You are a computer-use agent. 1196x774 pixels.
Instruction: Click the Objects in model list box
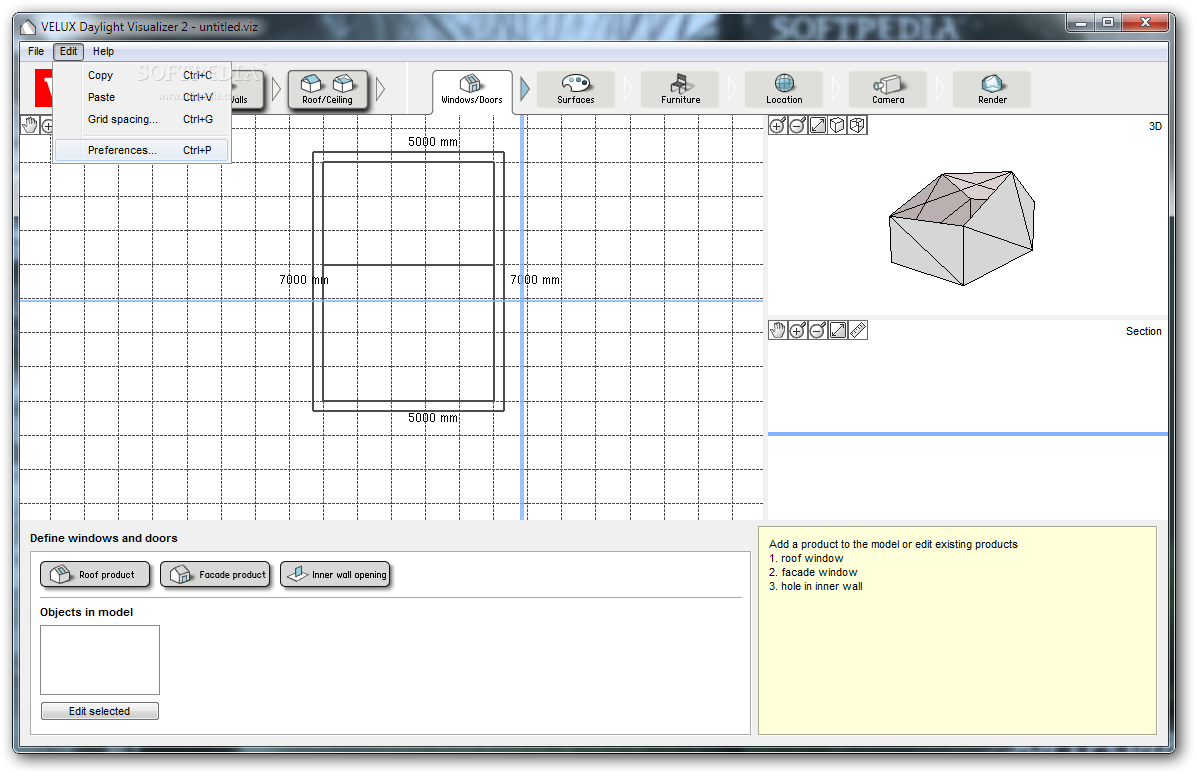coord(100,660)
